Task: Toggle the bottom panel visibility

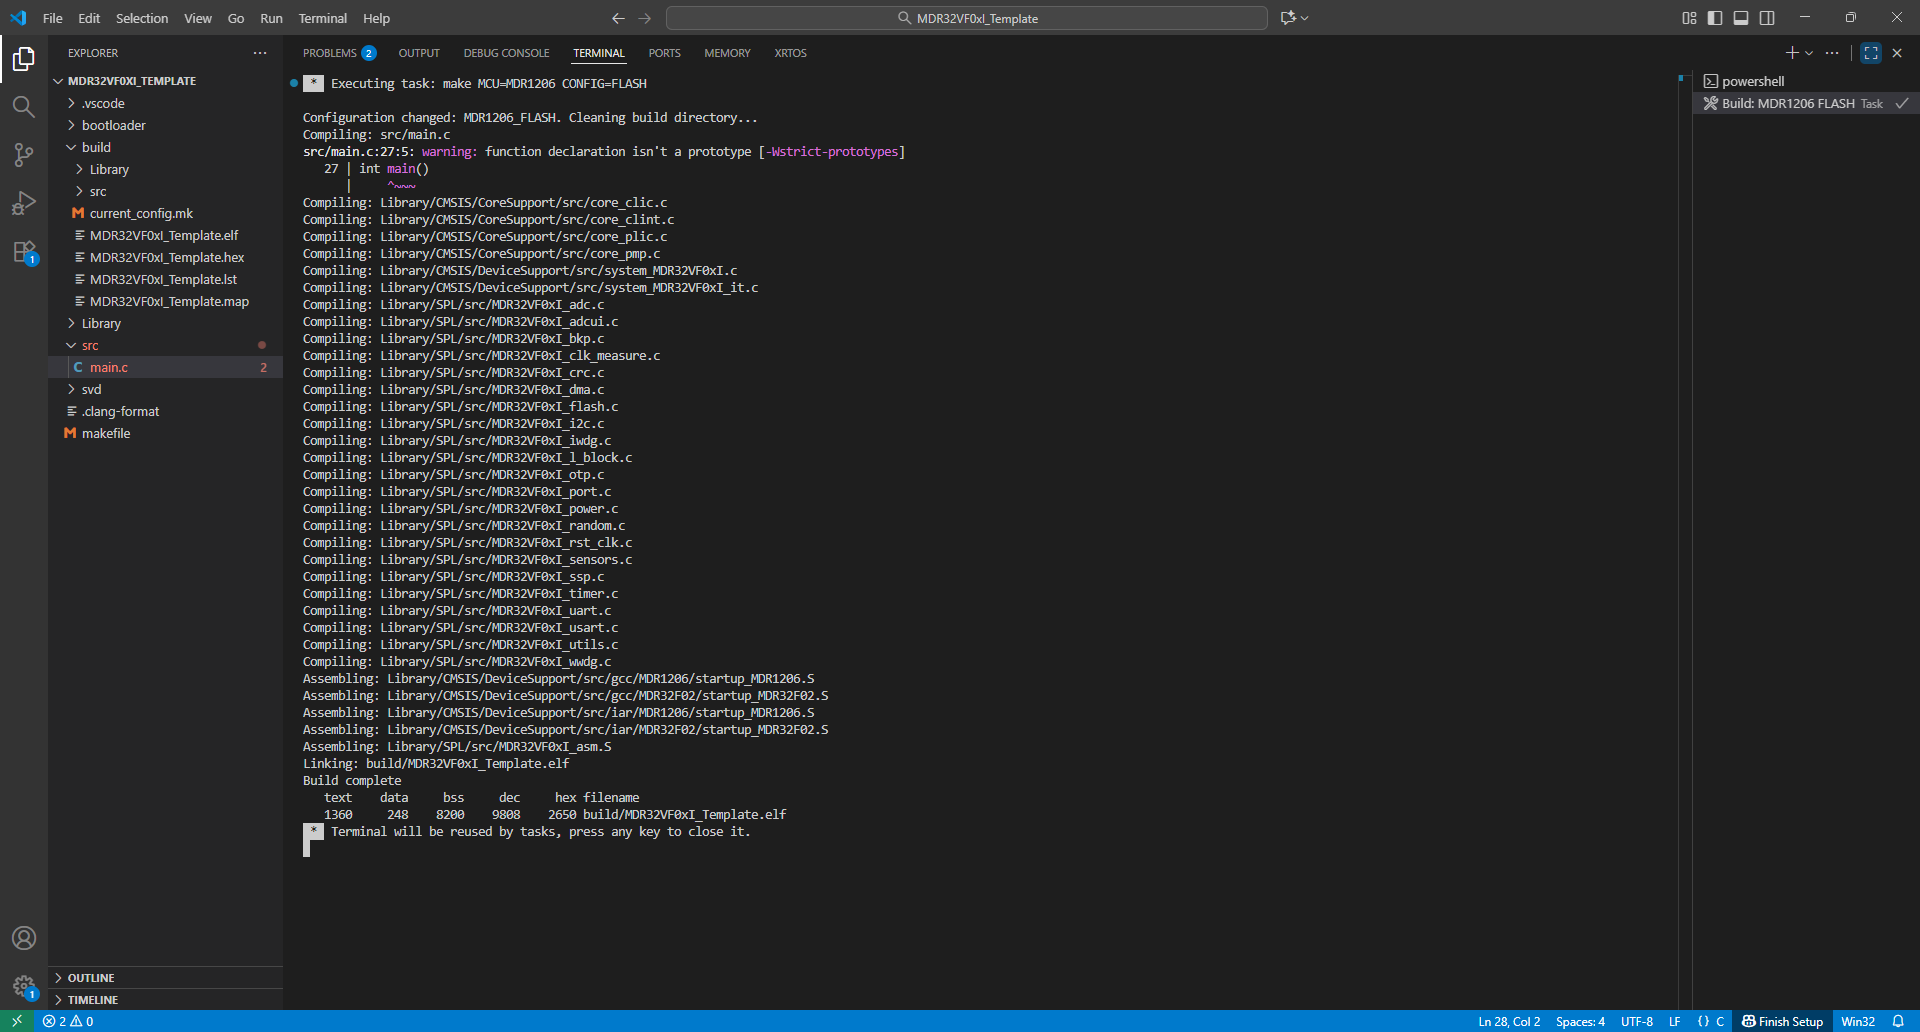Action: 1741,18
